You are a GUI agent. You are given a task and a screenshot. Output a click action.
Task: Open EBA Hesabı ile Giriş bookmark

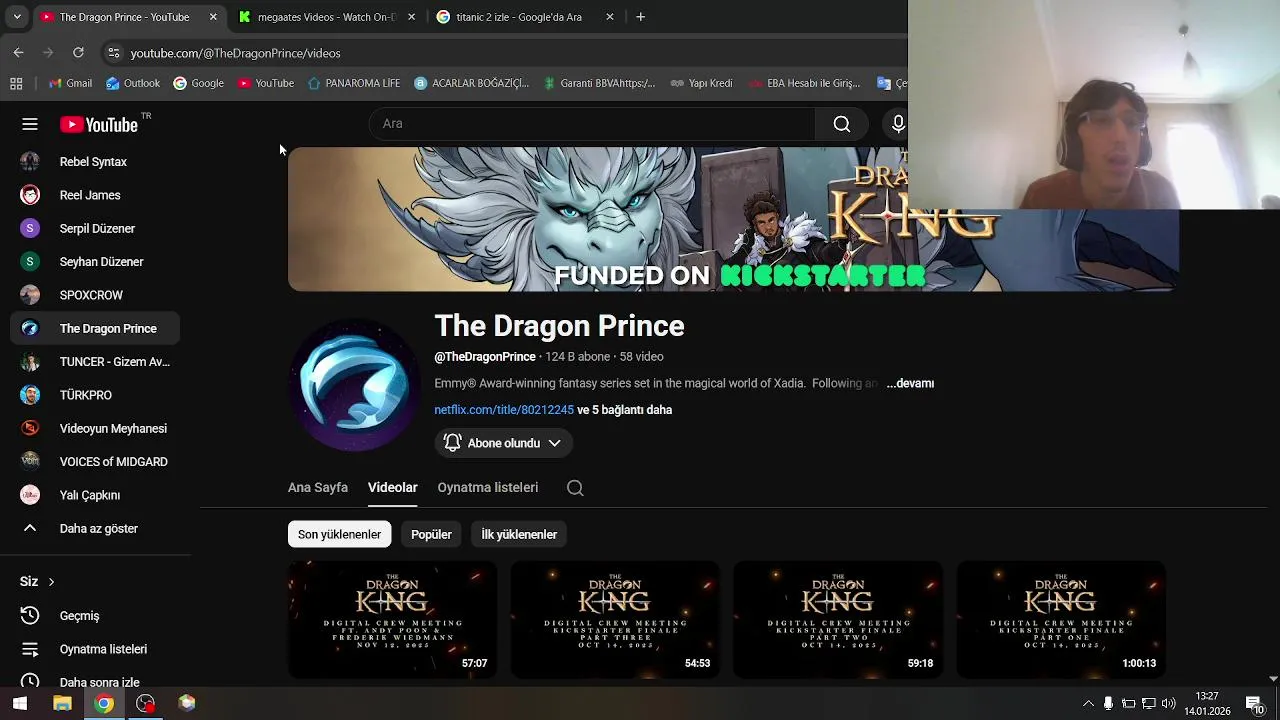805,83
